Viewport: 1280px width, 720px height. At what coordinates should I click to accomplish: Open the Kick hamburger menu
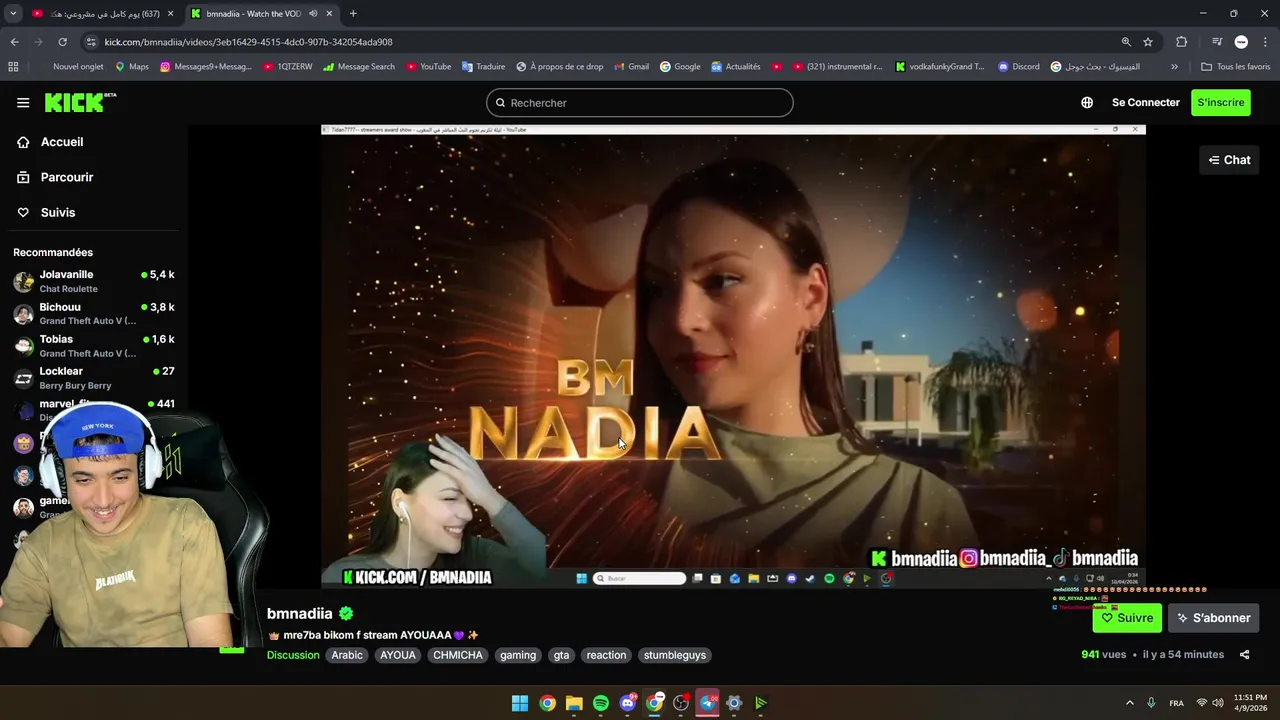point(23,102)
